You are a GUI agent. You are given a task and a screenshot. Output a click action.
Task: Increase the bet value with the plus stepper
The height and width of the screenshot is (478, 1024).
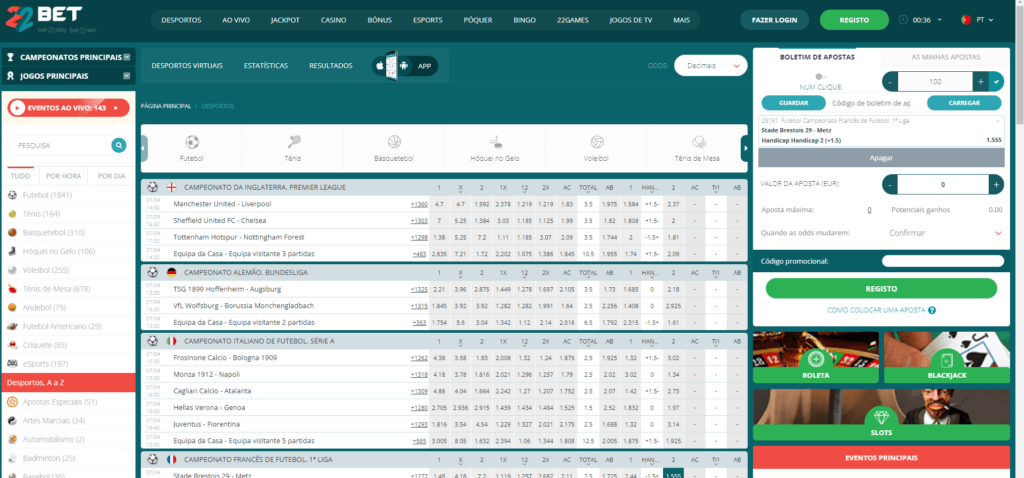[x=995, y=185]
